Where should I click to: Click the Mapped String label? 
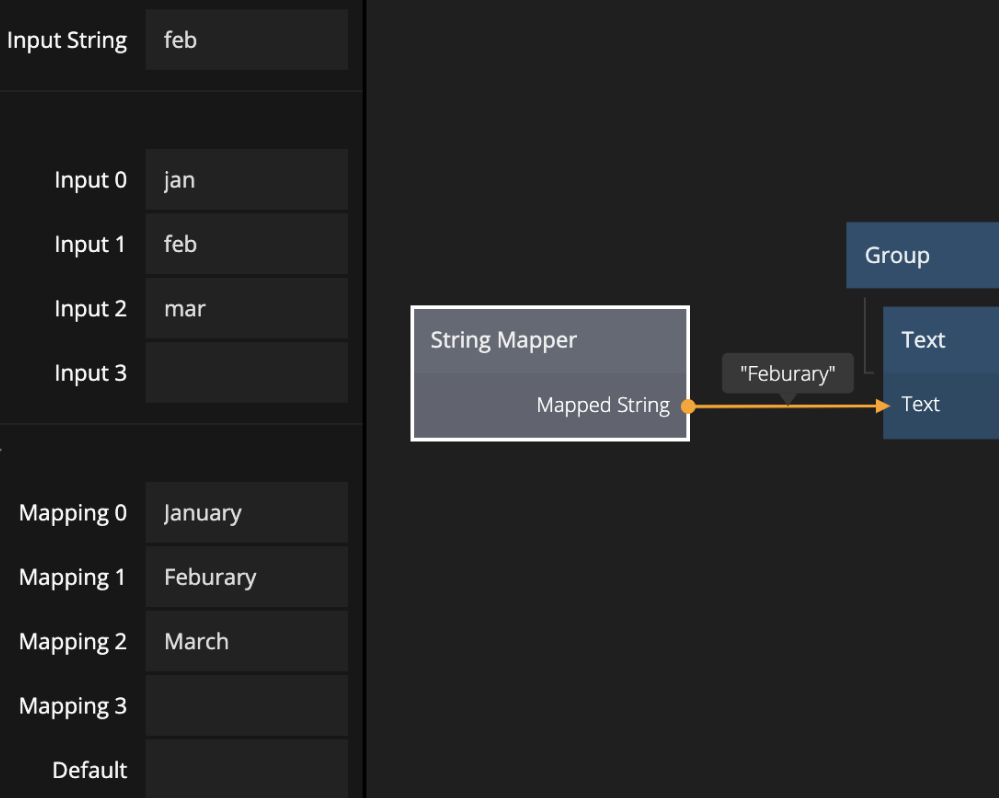(x=603, y=405)
